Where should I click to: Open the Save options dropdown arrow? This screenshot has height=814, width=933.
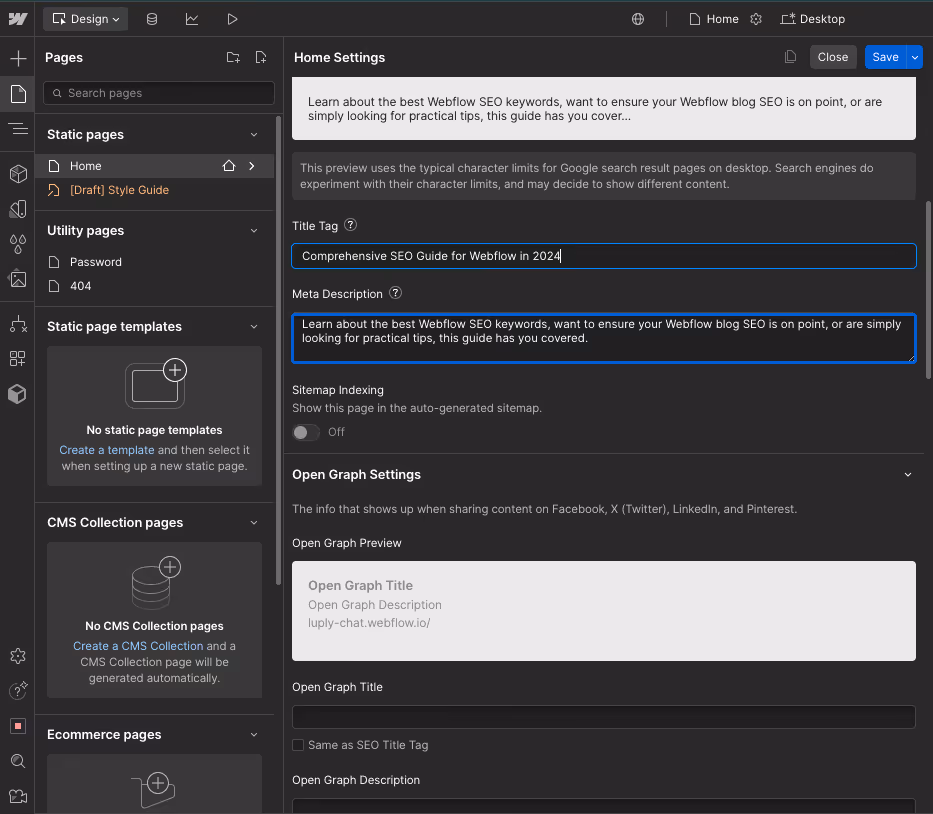coord(915,57)
